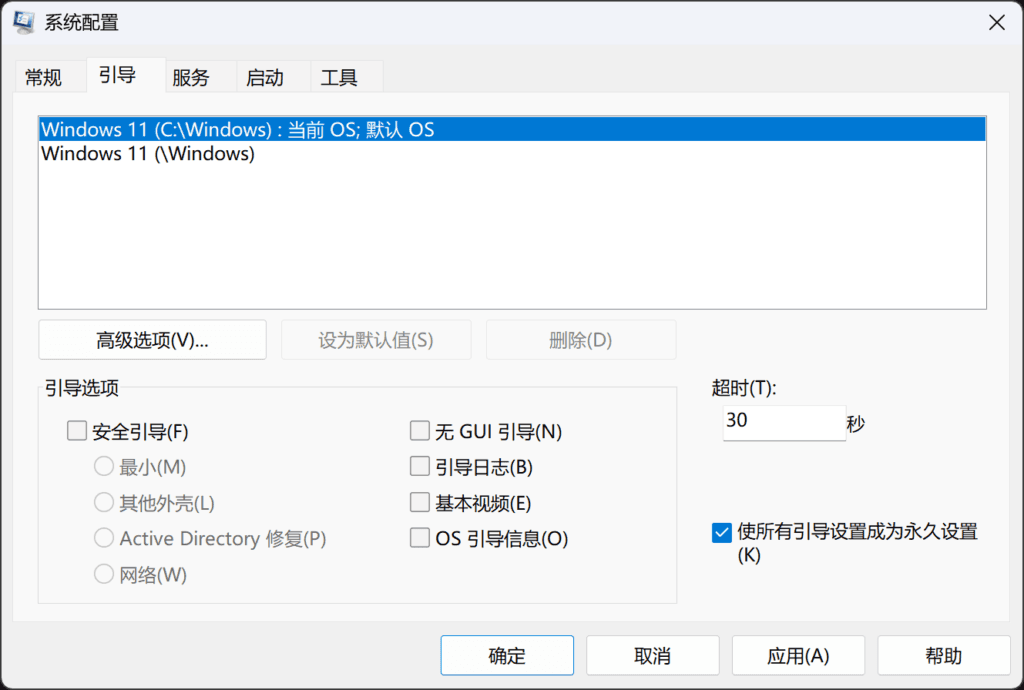Check the 基本视频 option

(x=419, y=502)
